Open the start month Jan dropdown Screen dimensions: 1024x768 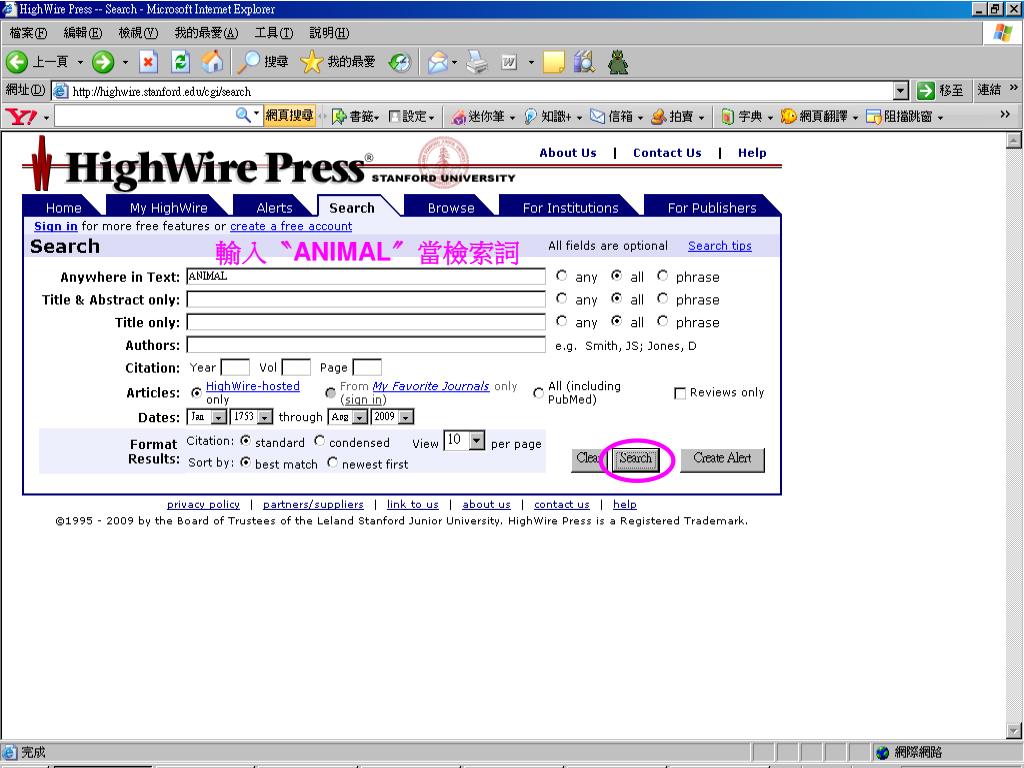pos(206,417)
